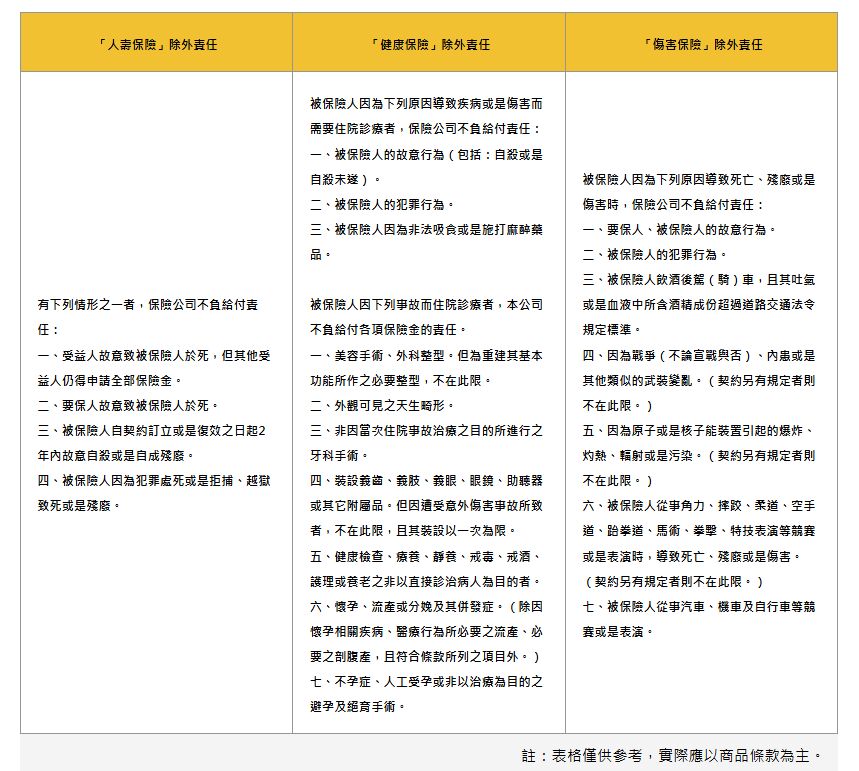Click the 「傷害保險」除外責任 column header
This screenshot has width=859, height=771.
point(702,45)
